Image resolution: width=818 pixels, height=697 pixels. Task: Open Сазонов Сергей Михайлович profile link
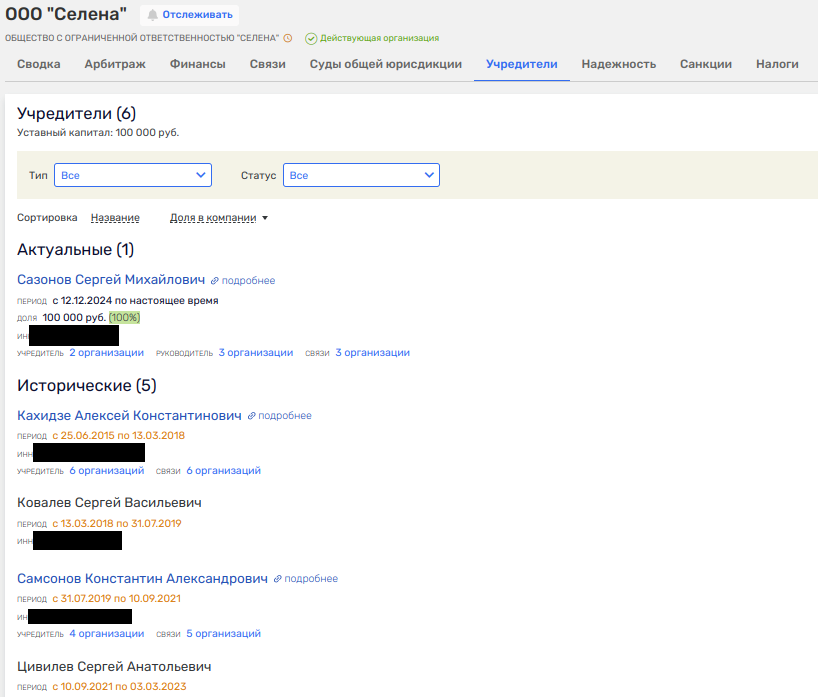point(111,280)
